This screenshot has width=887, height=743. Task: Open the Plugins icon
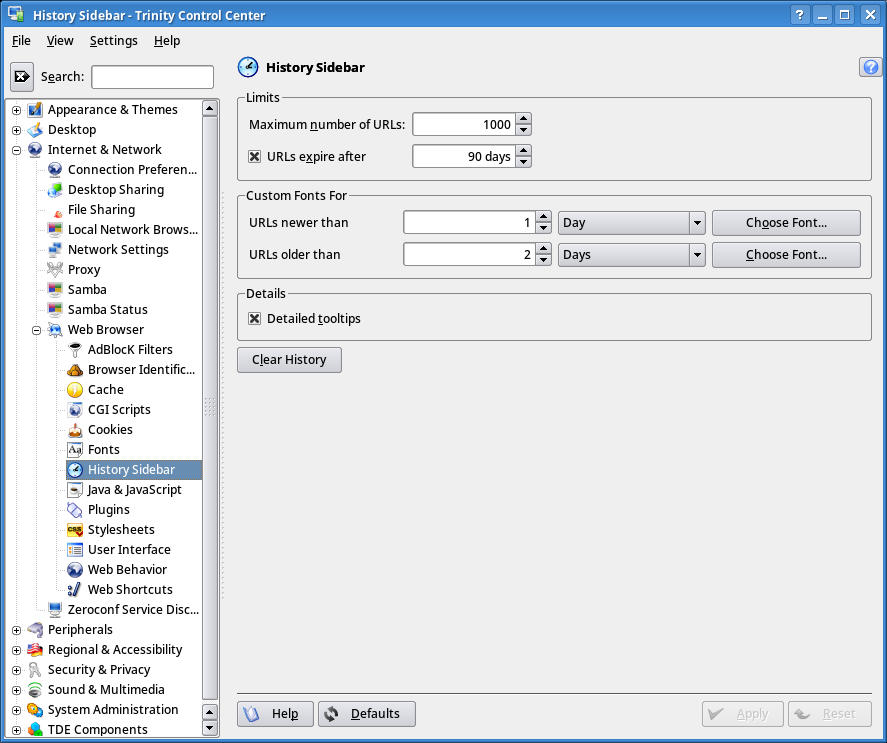[x=75, y=509]
